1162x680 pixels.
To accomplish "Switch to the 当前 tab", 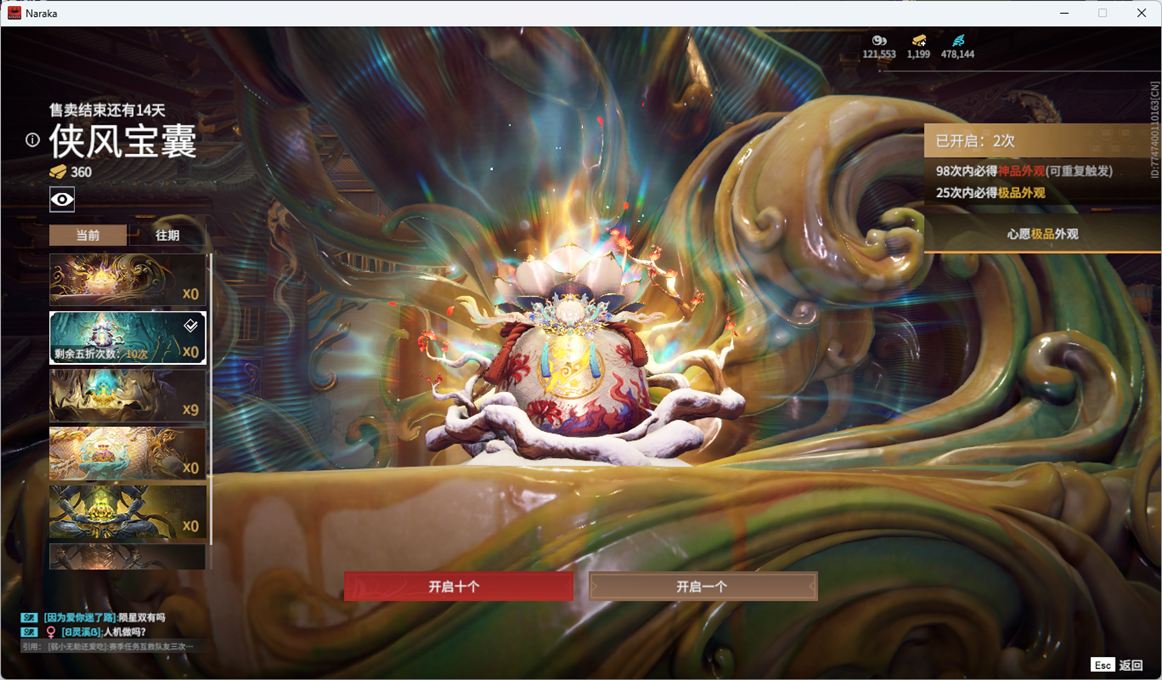I will (x=88, y=235).
